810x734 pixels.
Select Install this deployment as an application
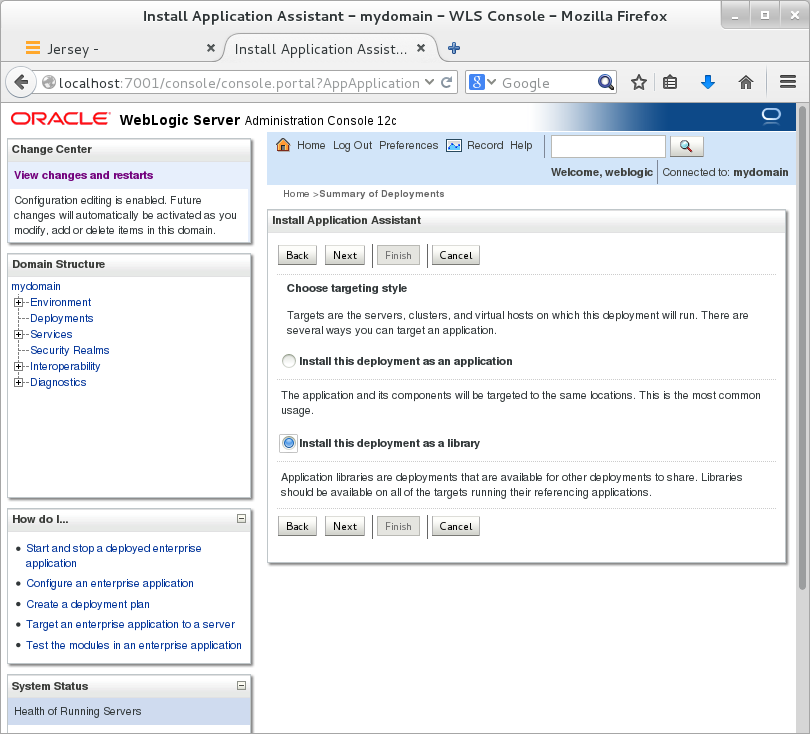[x=289, y=361]
